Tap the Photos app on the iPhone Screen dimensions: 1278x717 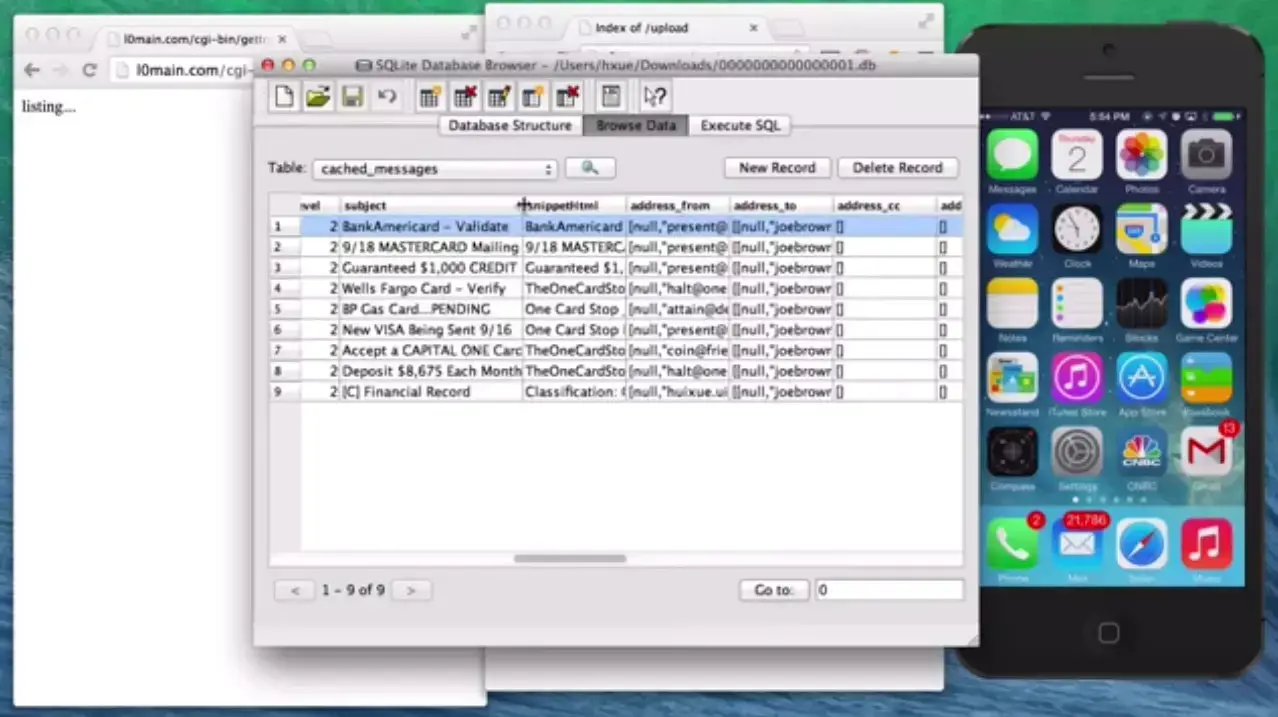[1141, 155]
